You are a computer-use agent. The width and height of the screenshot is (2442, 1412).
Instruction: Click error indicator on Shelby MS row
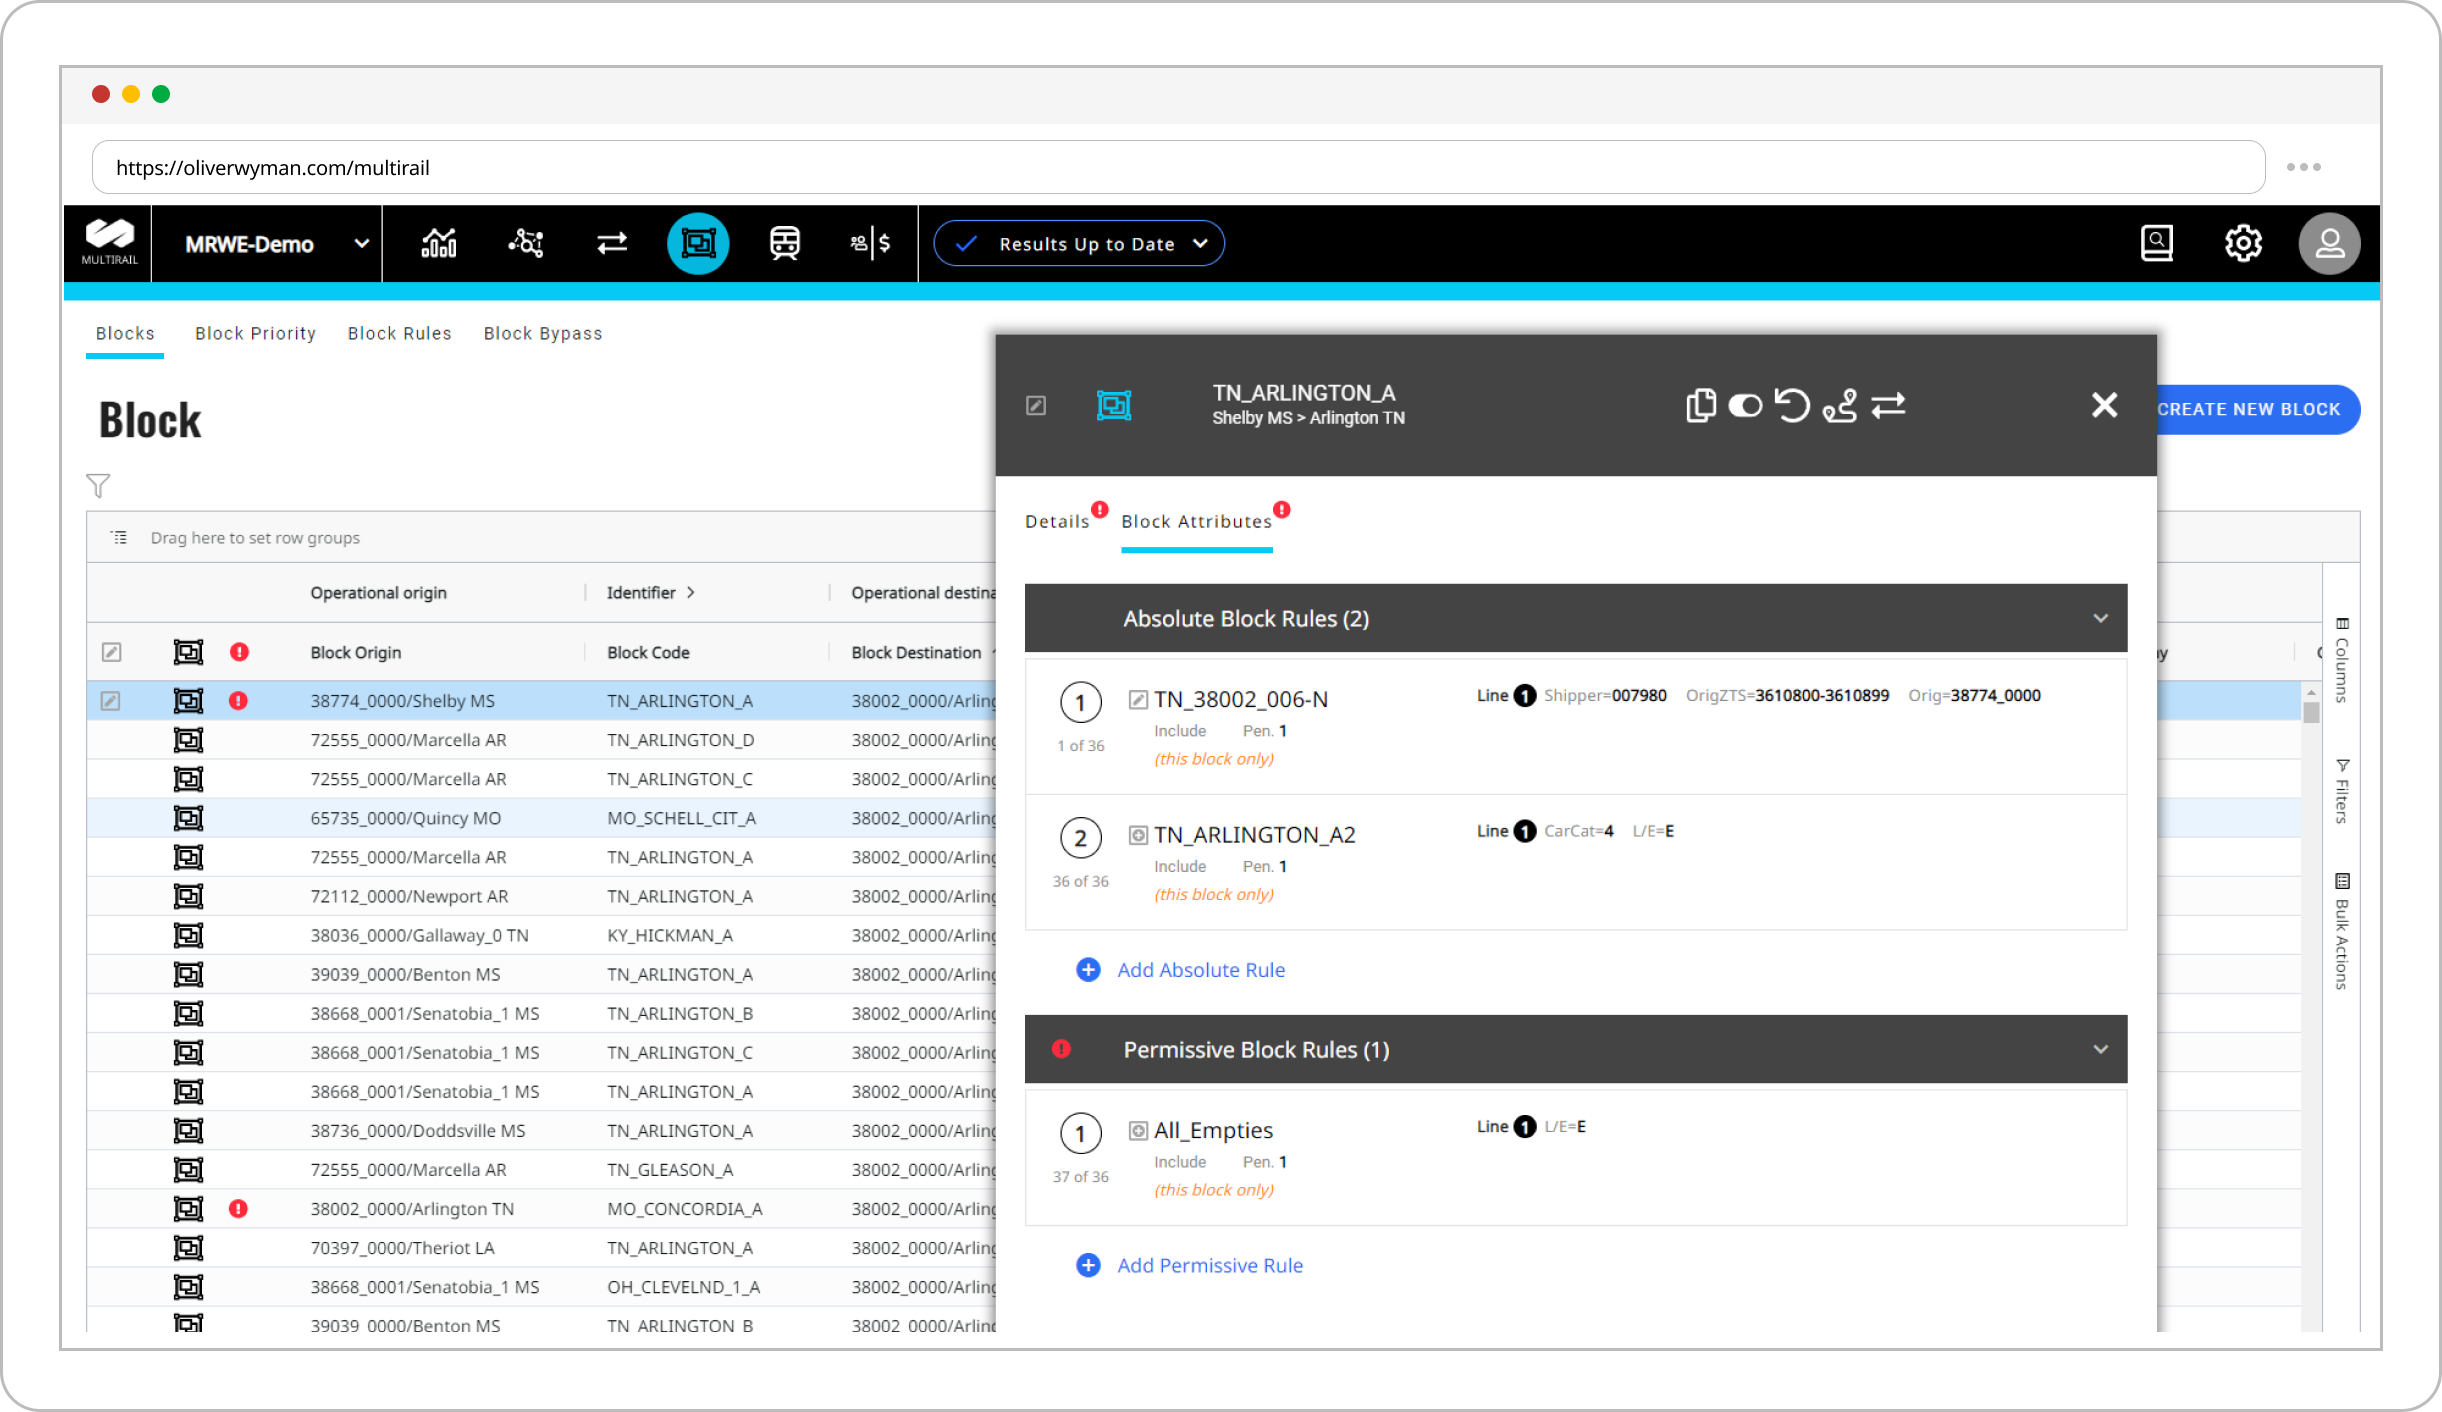238,701
